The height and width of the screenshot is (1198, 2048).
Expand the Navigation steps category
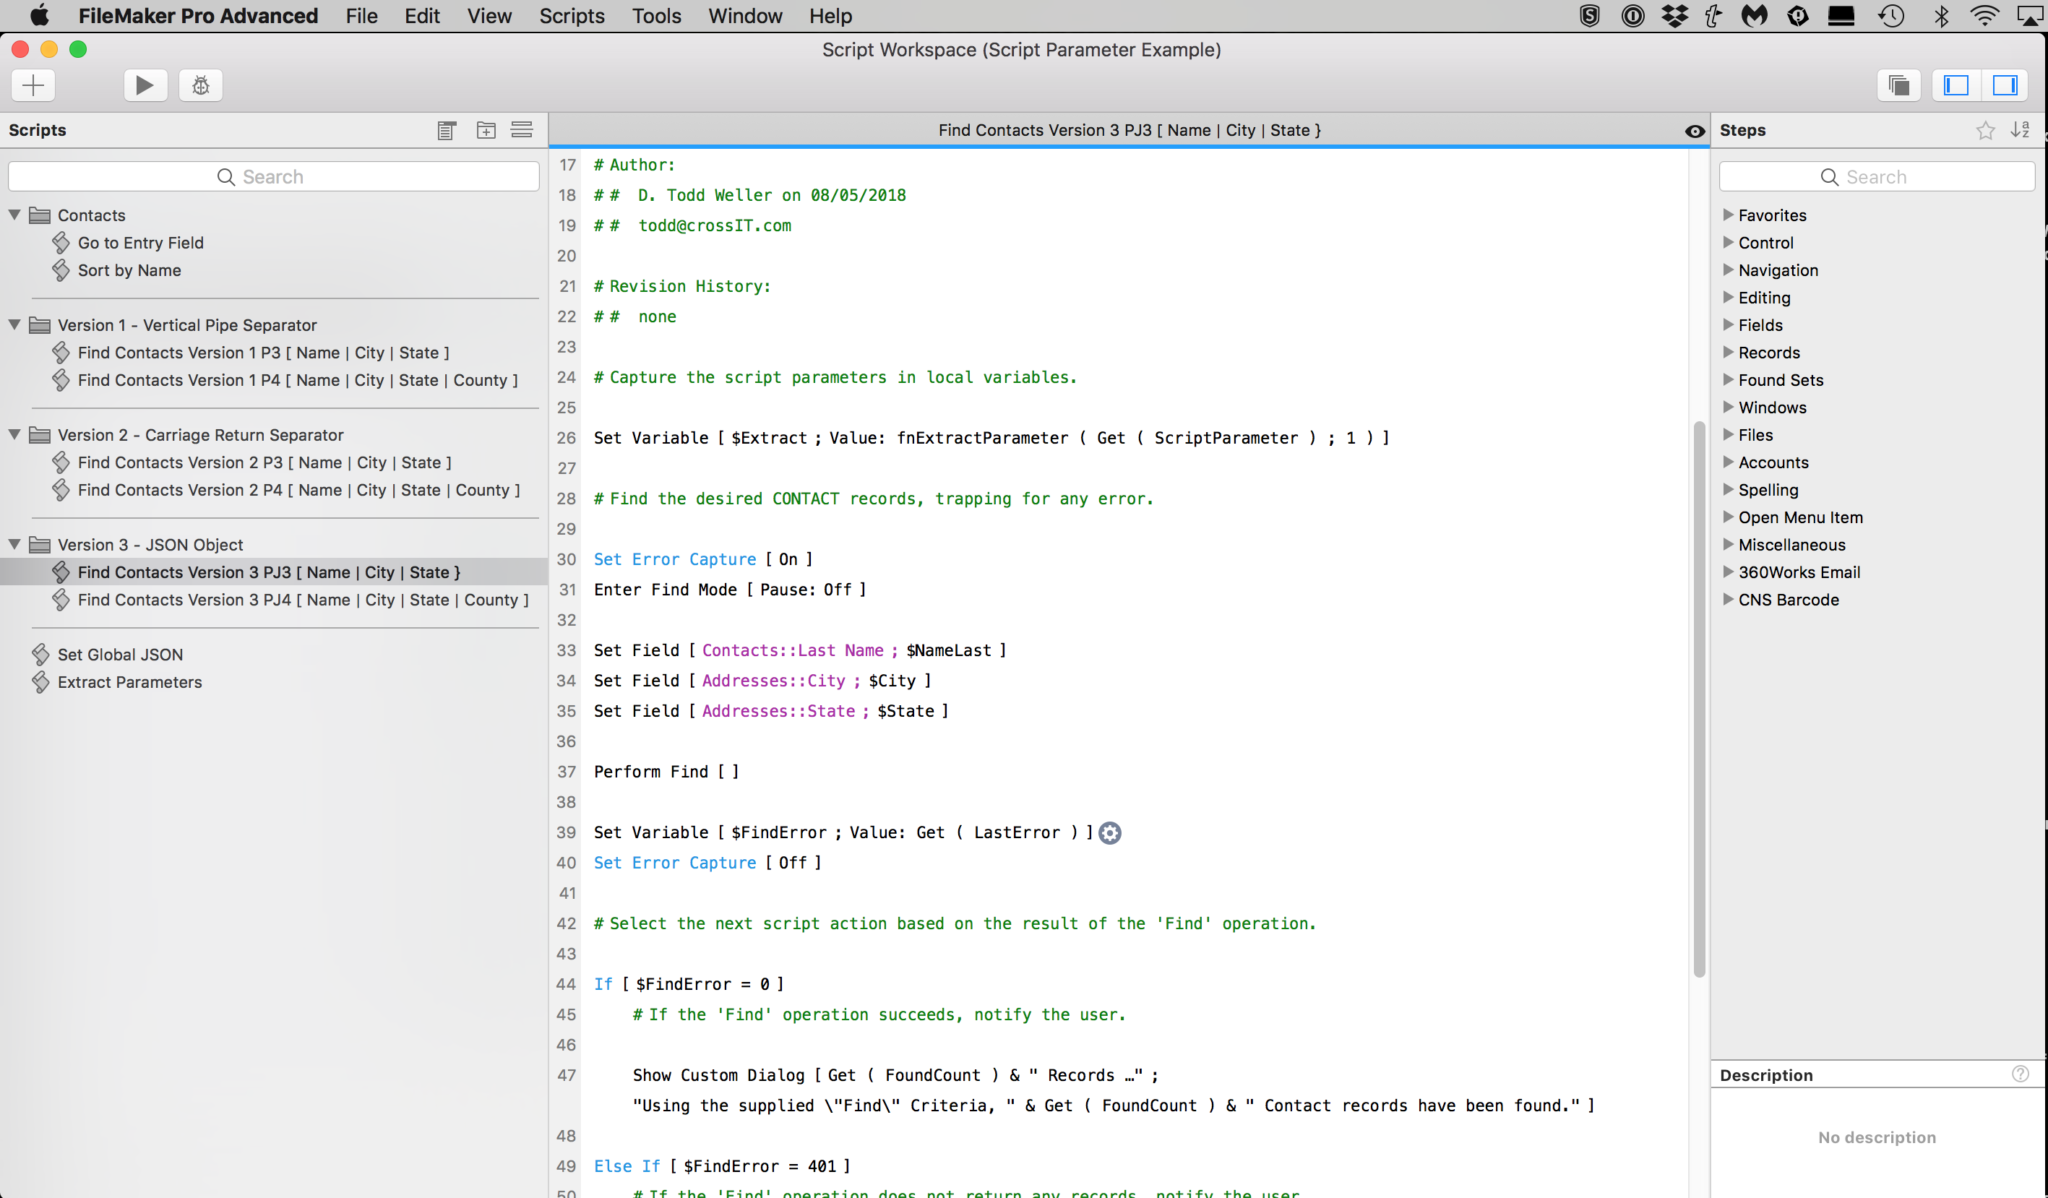click(x=1728, y=269)
